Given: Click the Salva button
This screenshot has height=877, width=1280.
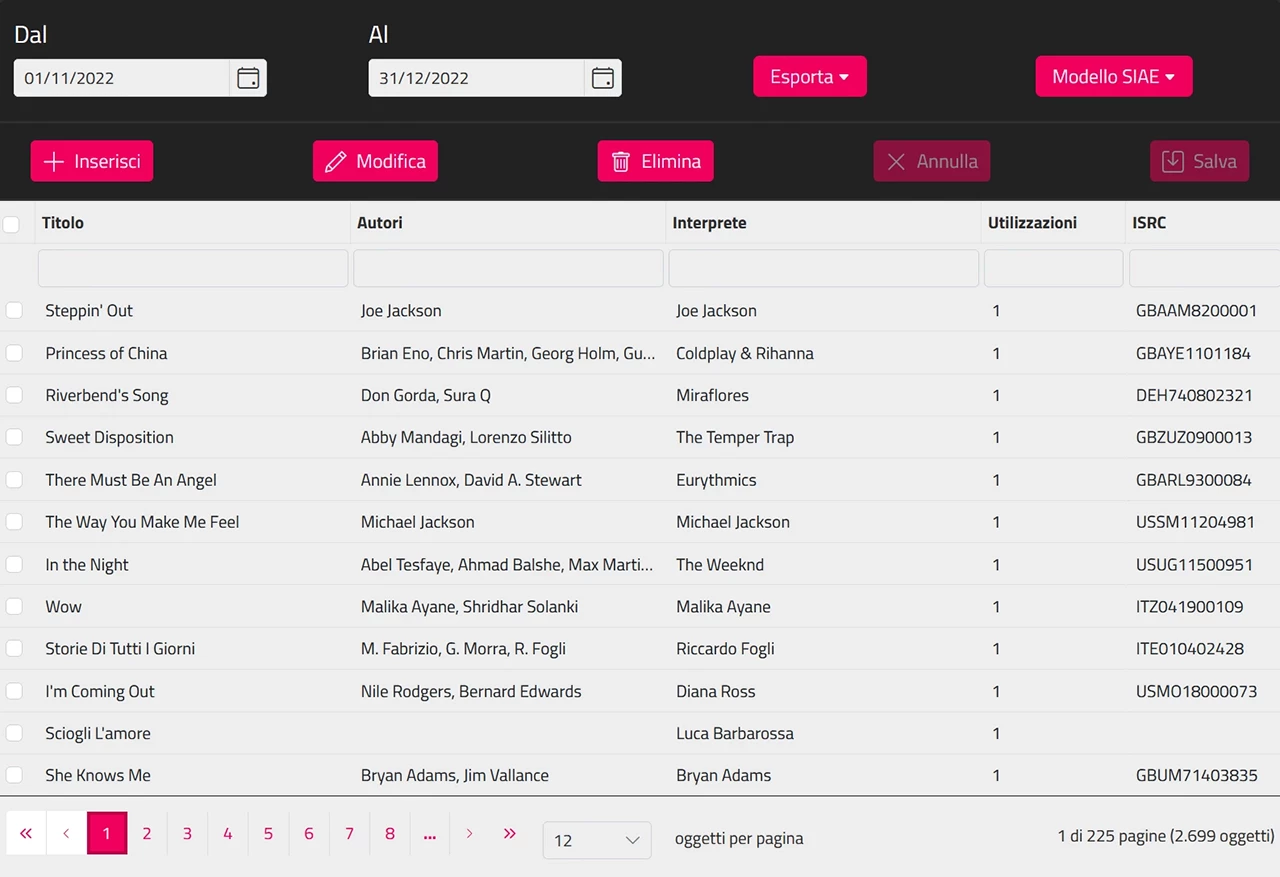Looking at the screenshot, I should point(1200,161).
